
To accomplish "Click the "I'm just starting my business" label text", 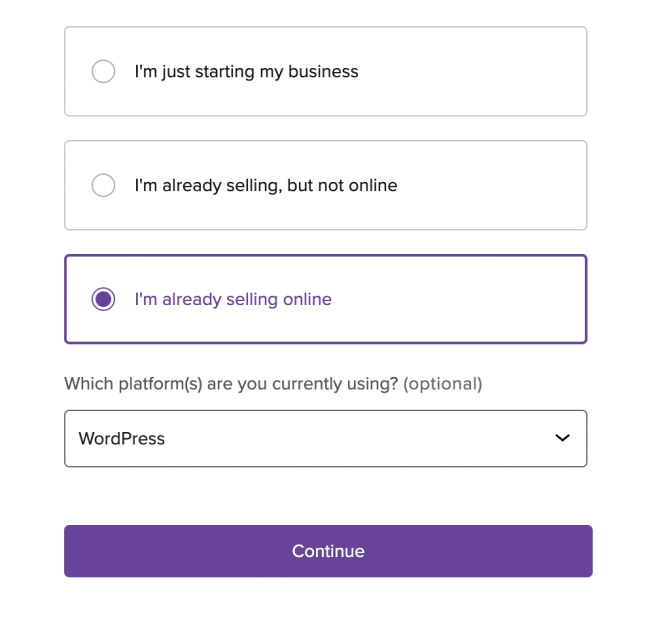I will coord(246,72).
